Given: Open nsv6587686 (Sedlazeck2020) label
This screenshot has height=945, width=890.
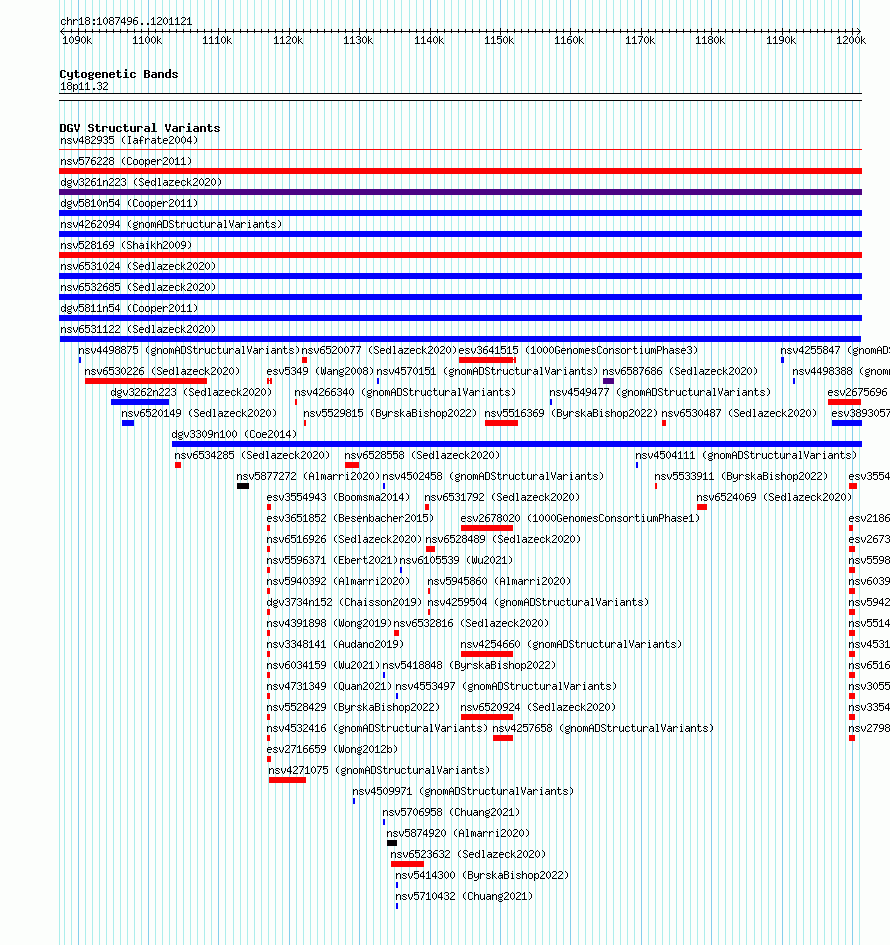Looking at the screenshot, I should click(x=680, y=371).
